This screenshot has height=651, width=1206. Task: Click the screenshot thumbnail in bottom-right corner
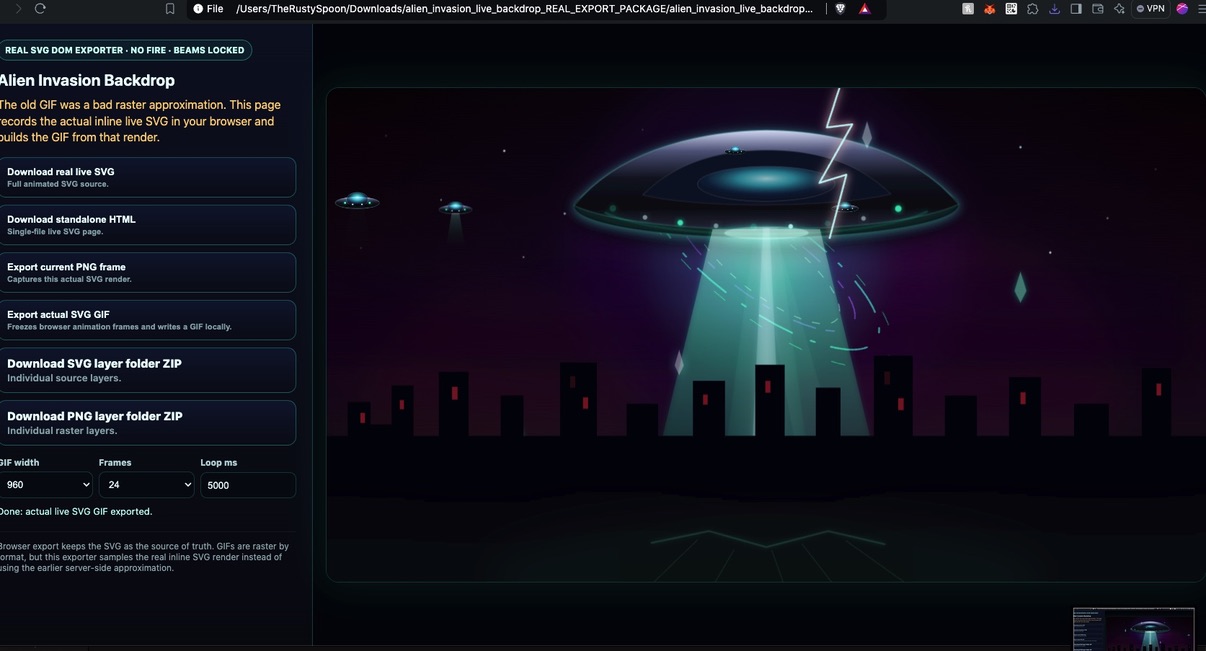click(x=1133, y=629)
